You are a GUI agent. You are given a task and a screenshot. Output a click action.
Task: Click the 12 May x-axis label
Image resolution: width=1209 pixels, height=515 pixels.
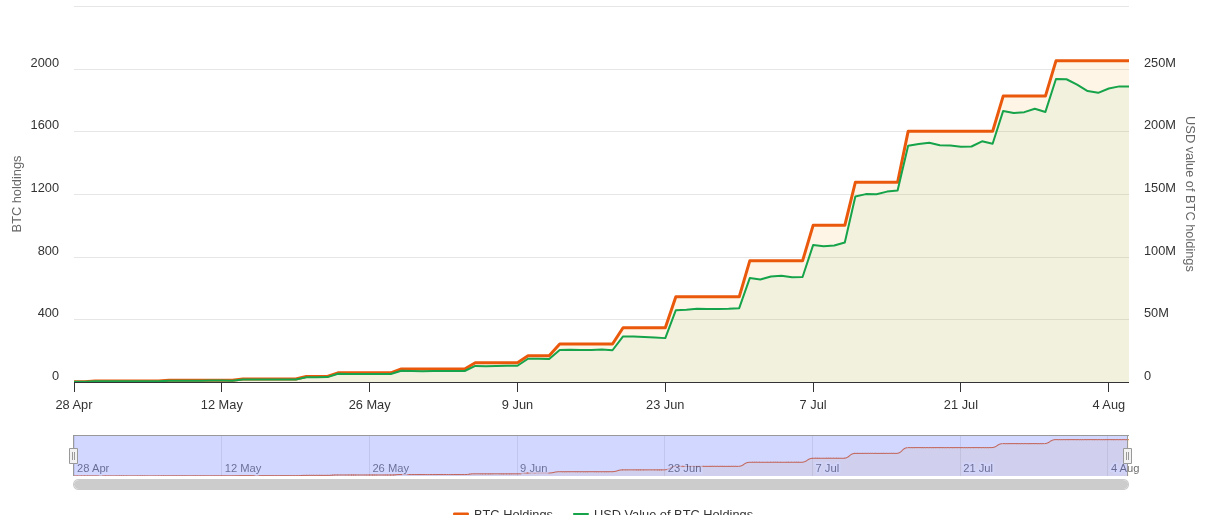point(222,405)
